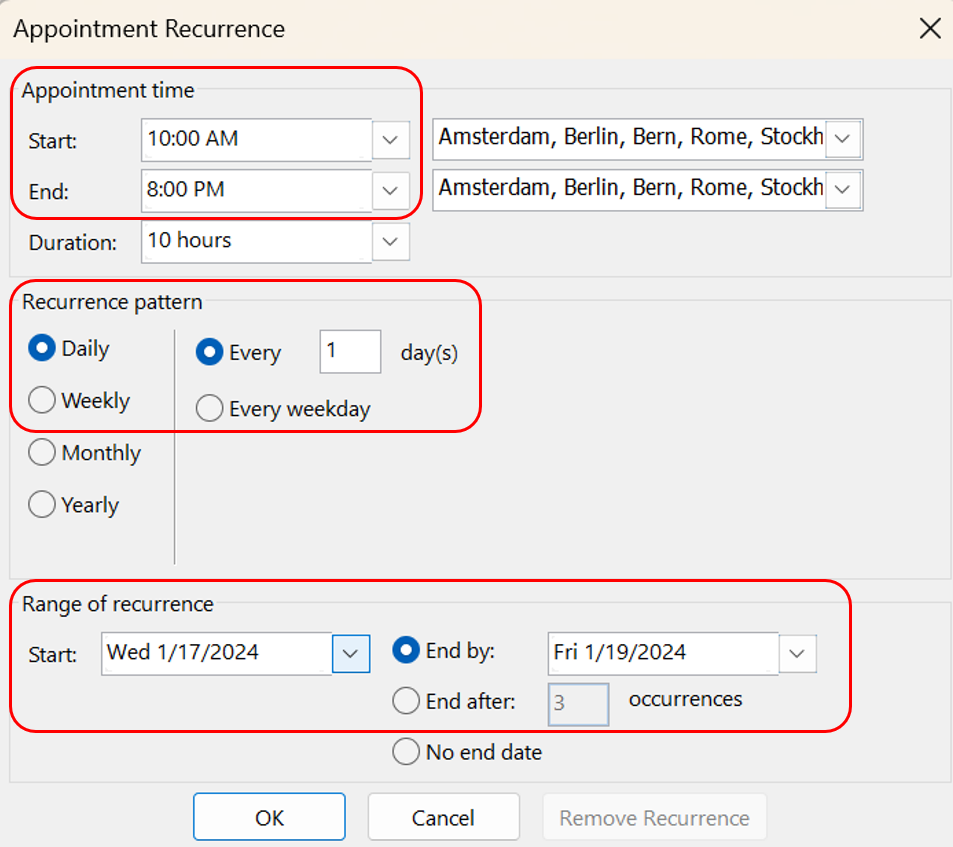Screen dimensions: 953x847
Task: Select the Every day(s) option
Action: pos(210,352)
